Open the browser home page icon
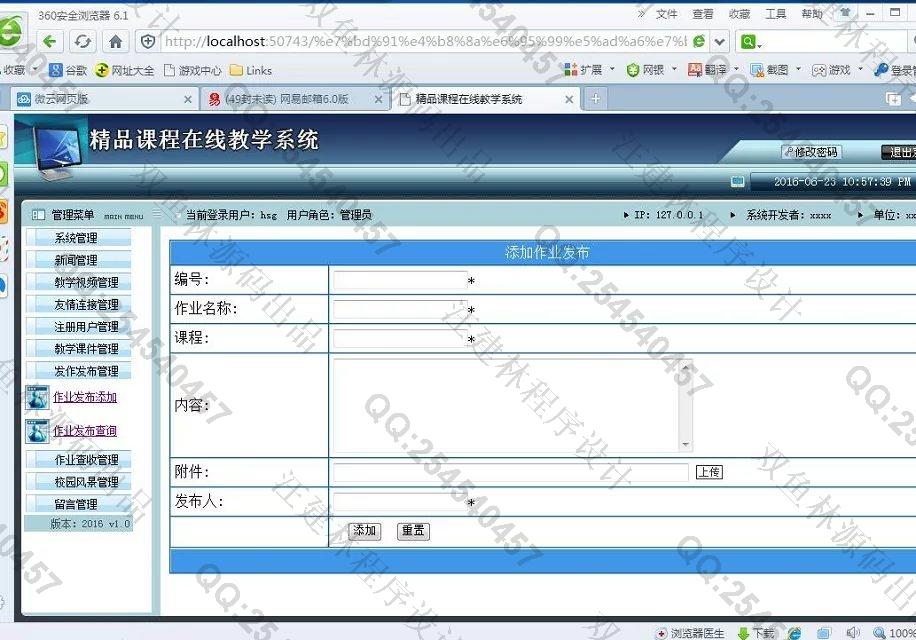This screenshot has width=916, height=640. tap(116, 41)
